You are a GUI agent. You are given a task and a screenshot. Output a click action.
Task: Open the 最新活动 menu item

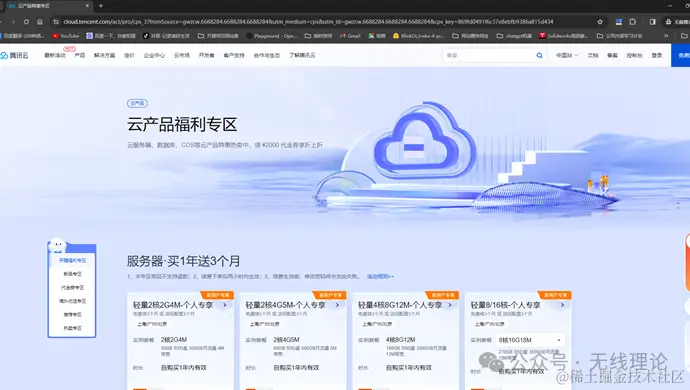click(x=55, y=55)
